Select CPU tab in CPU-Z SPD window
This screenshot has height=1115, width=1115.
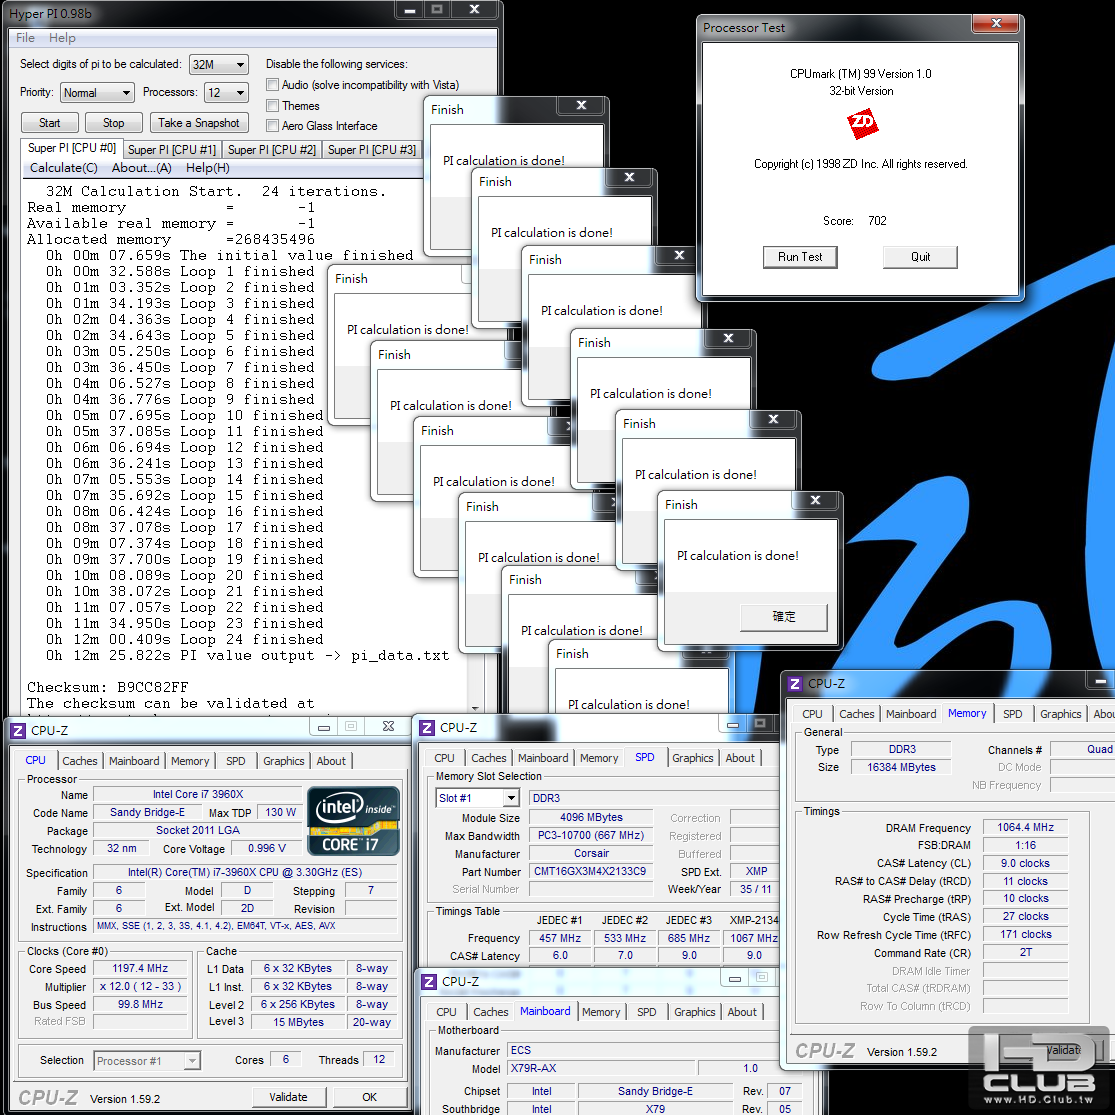(444, 758)
